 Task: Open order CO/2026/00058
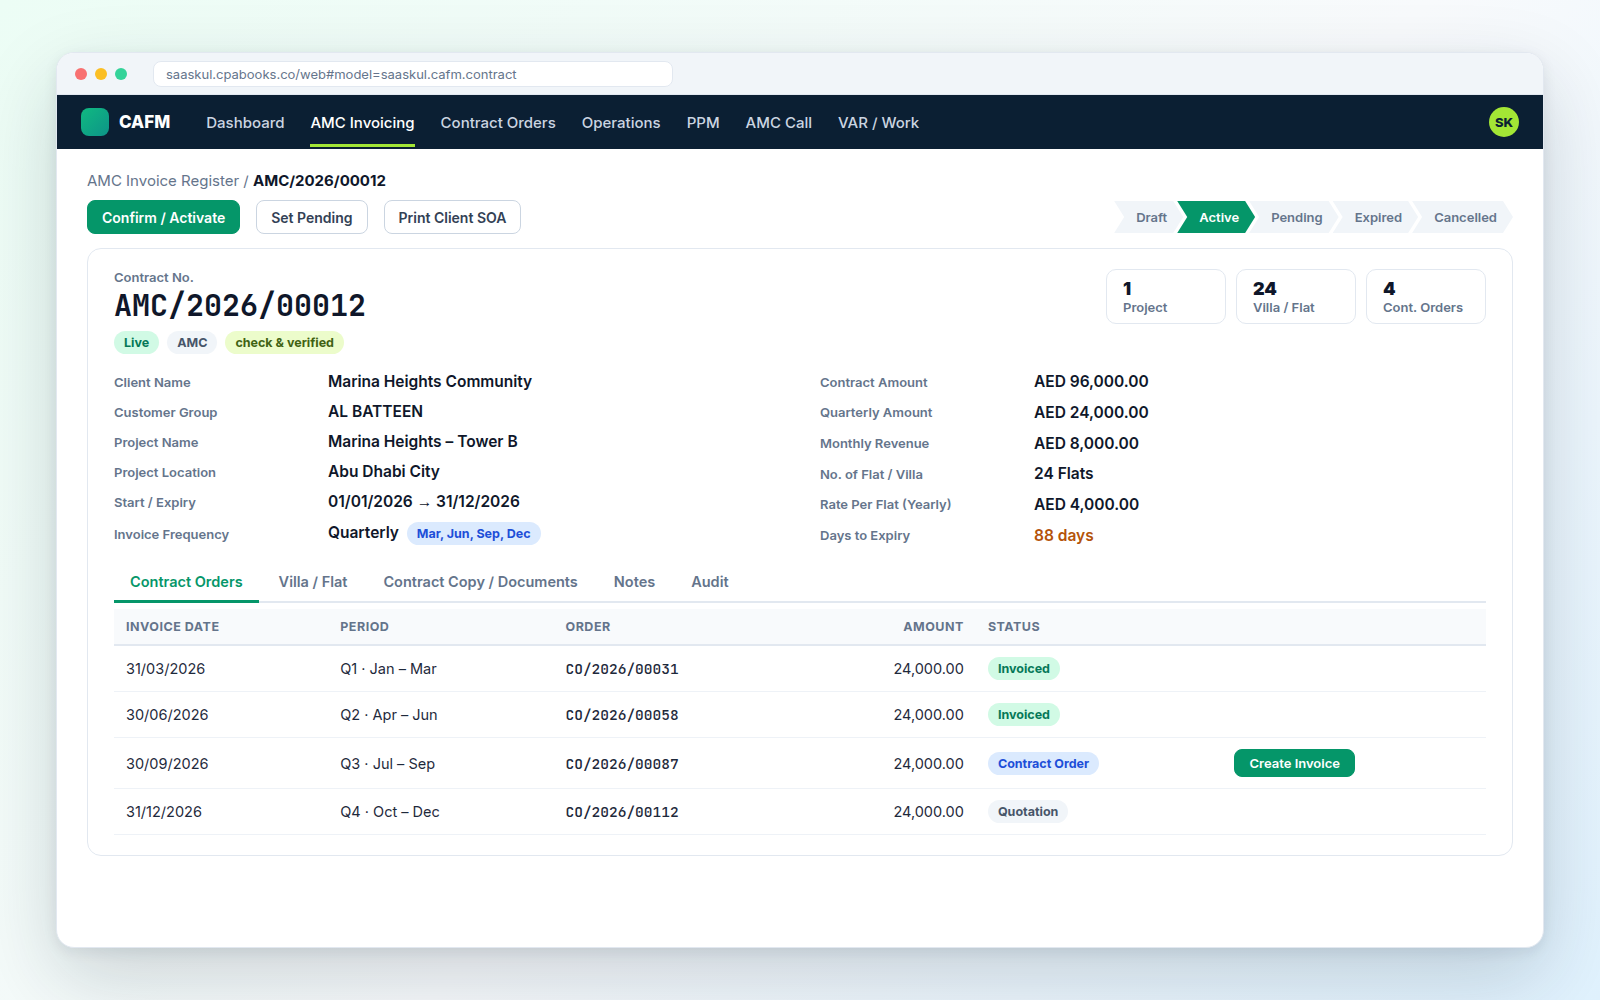(x=622, y=715)
